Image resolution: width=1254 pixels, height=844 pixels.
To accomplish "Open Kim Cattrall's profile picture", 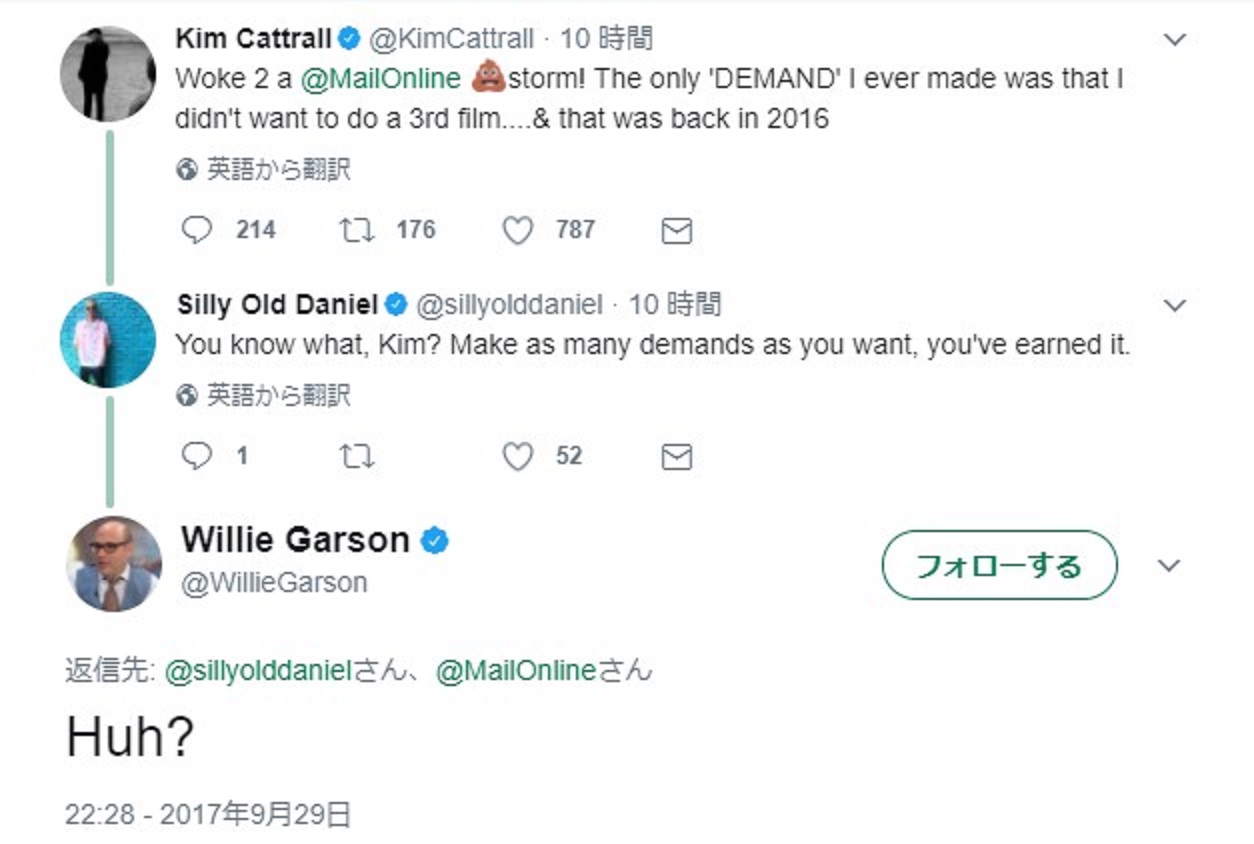I will tap(108, 74).
